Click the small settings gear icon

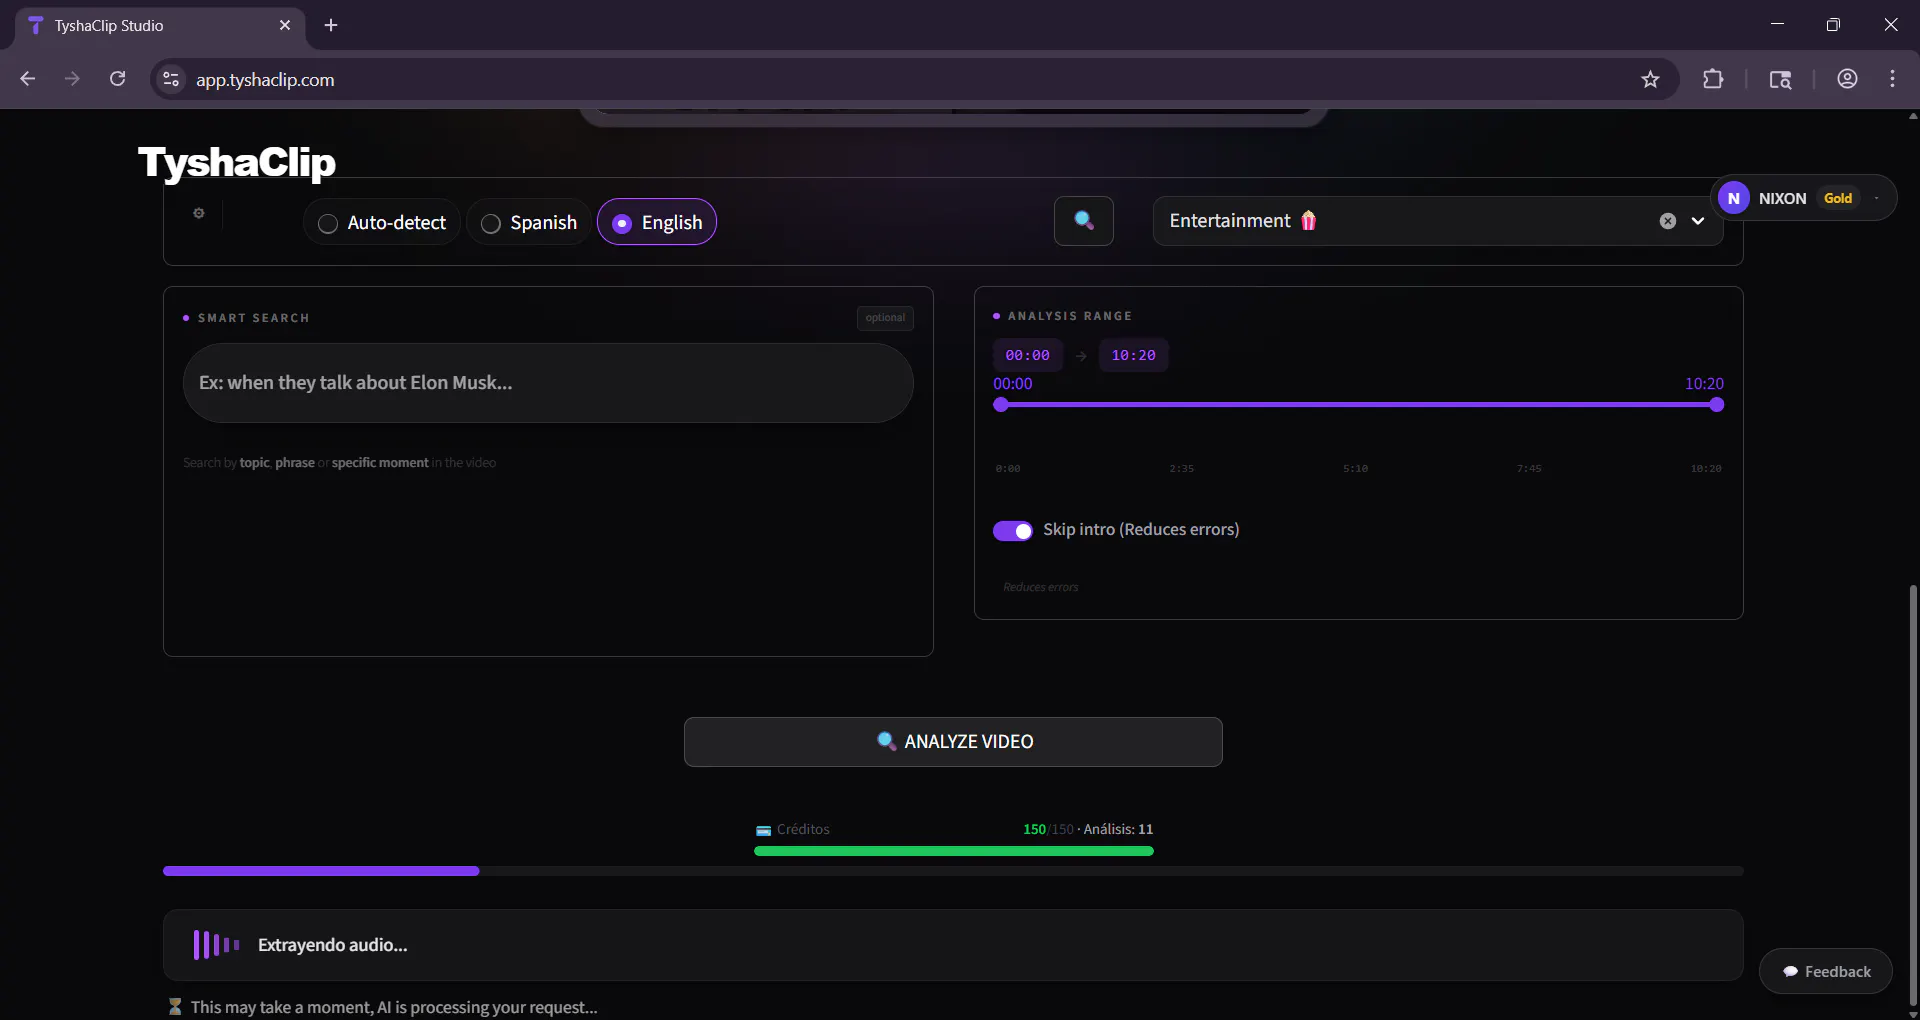pyautogui.click(x=199, y=213)
